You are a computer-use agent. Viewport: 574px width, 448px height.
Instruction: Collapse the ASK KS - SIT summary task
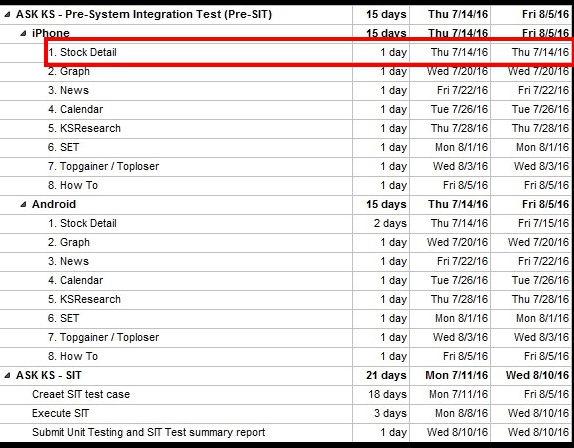[7, 375]
